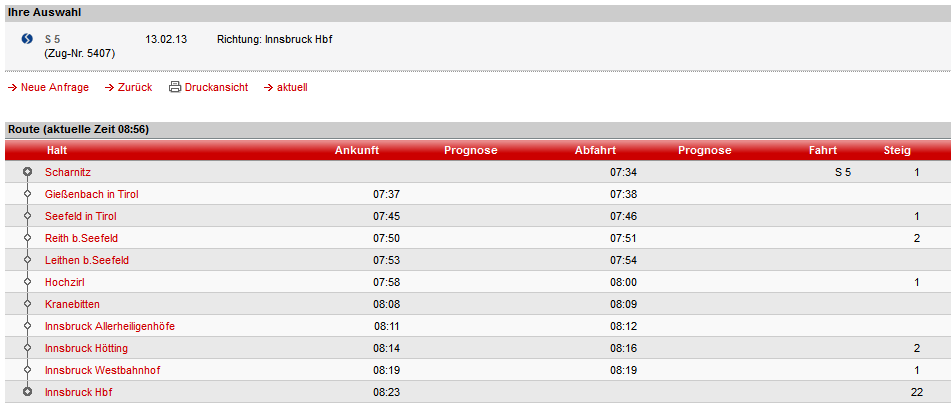Open the Druckansicht print view link

click(216, 88)
